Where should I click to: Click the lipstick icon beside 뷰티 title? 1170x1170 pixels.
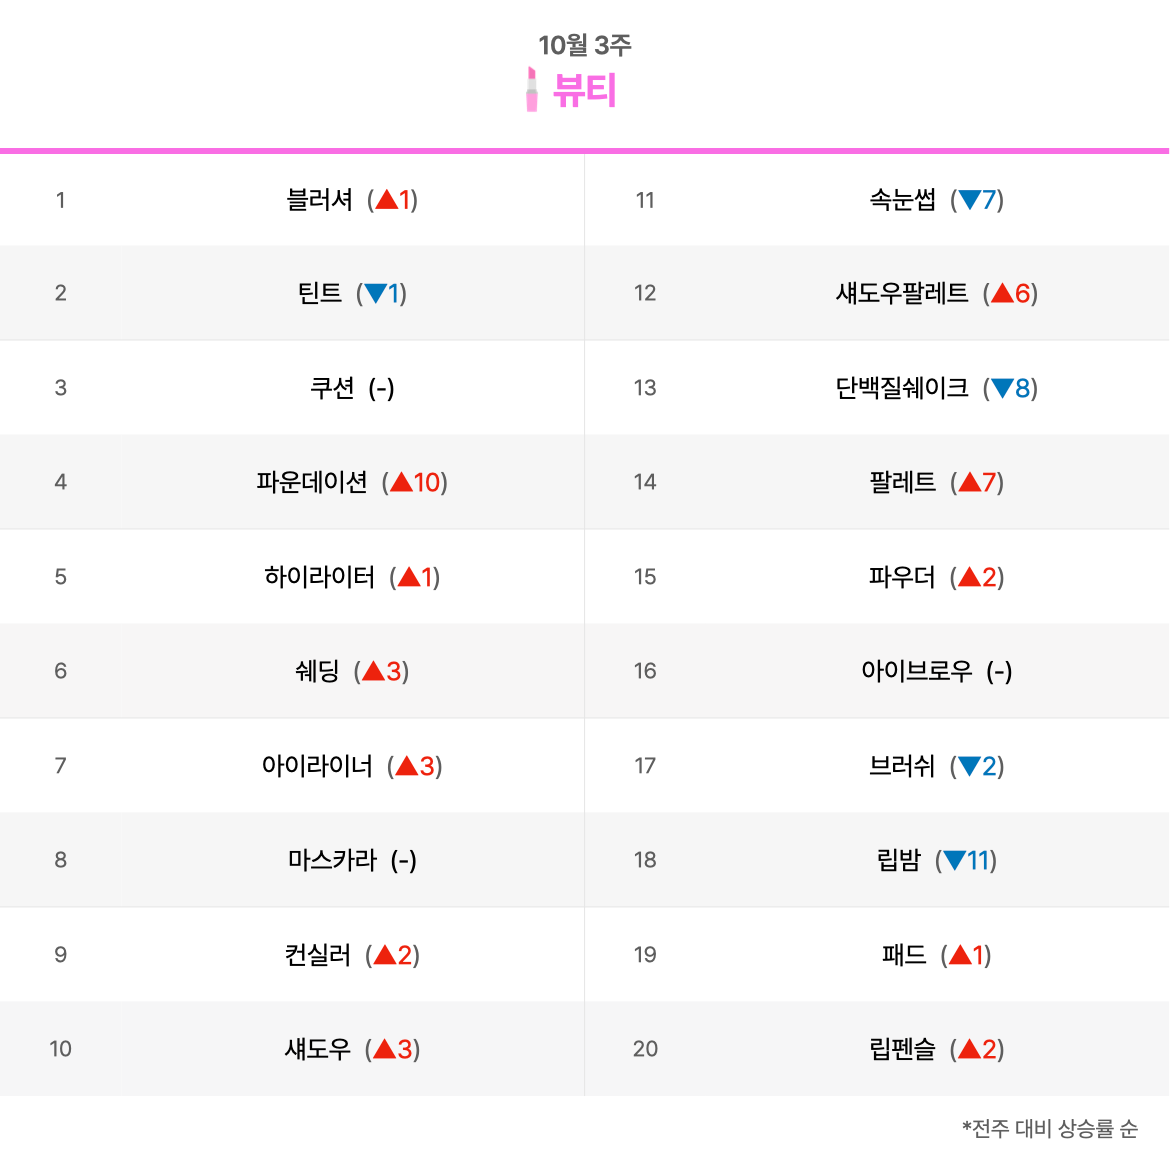(x=531, y=90)
